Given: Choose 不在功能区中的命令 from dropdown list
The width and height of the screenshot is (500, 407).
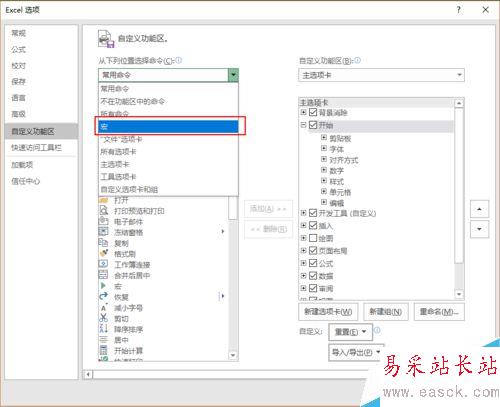Looking at the screenshot, I should pyautogui.click(x=169, y=101).
